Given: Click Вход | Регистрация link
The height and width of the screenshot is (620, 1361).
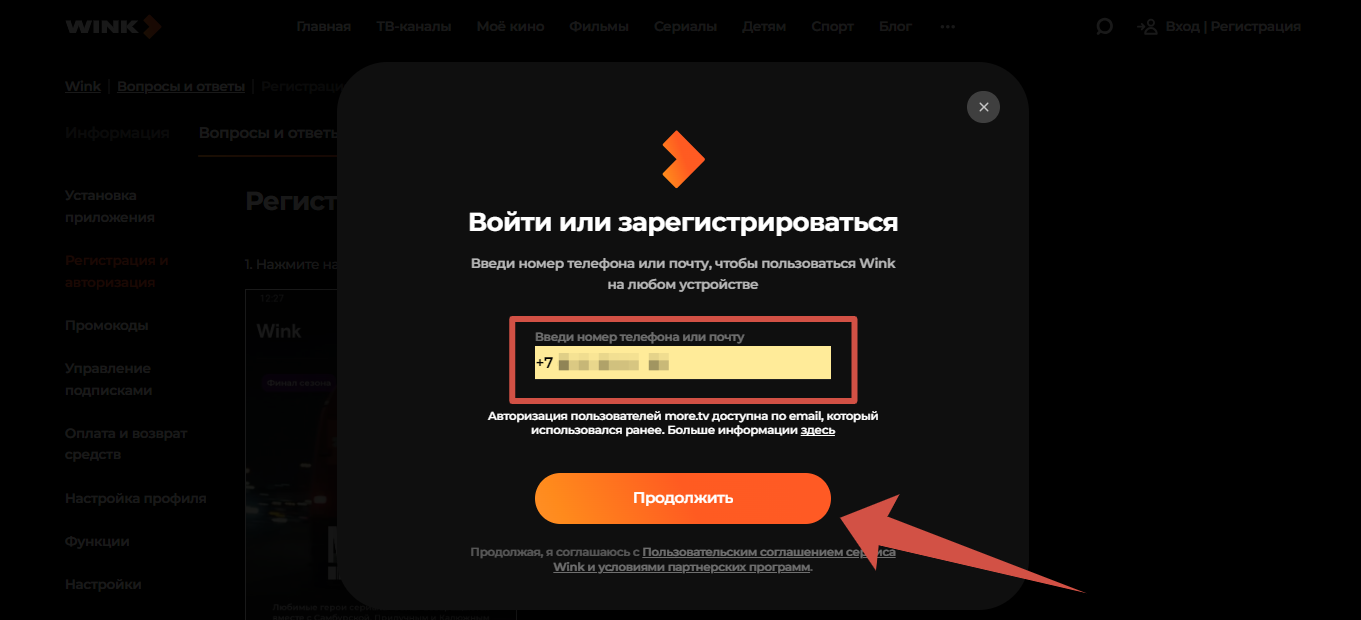Looking at the screenshot, I should click(x=1233, y=27).
